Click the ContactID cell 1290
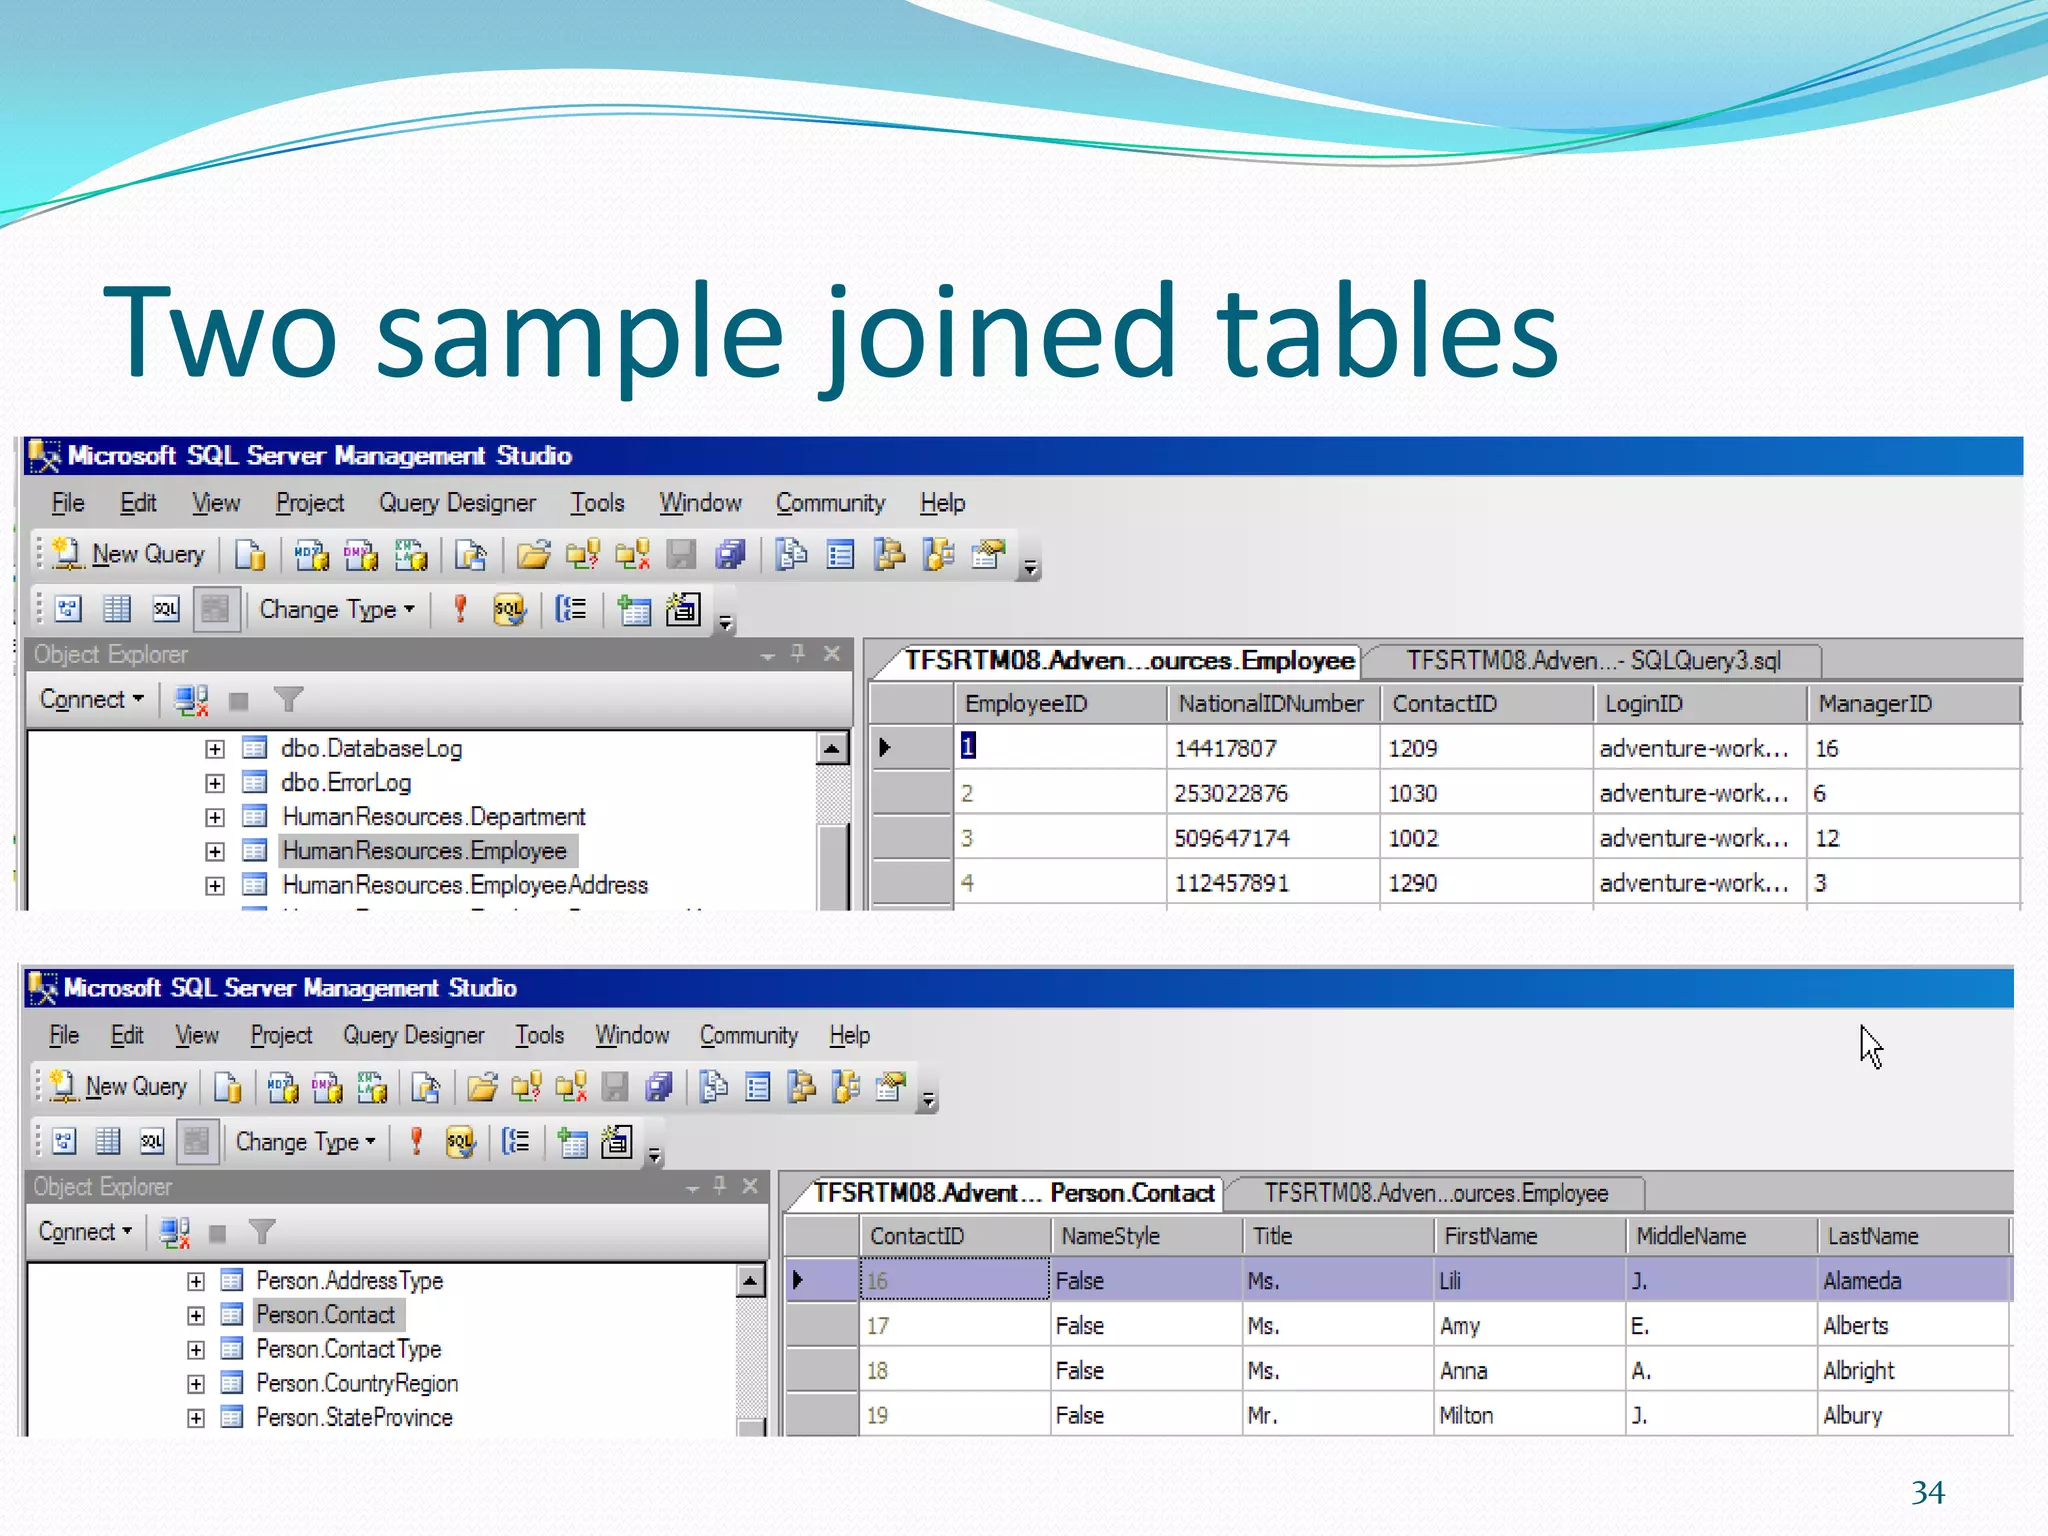 point(1486,883)
